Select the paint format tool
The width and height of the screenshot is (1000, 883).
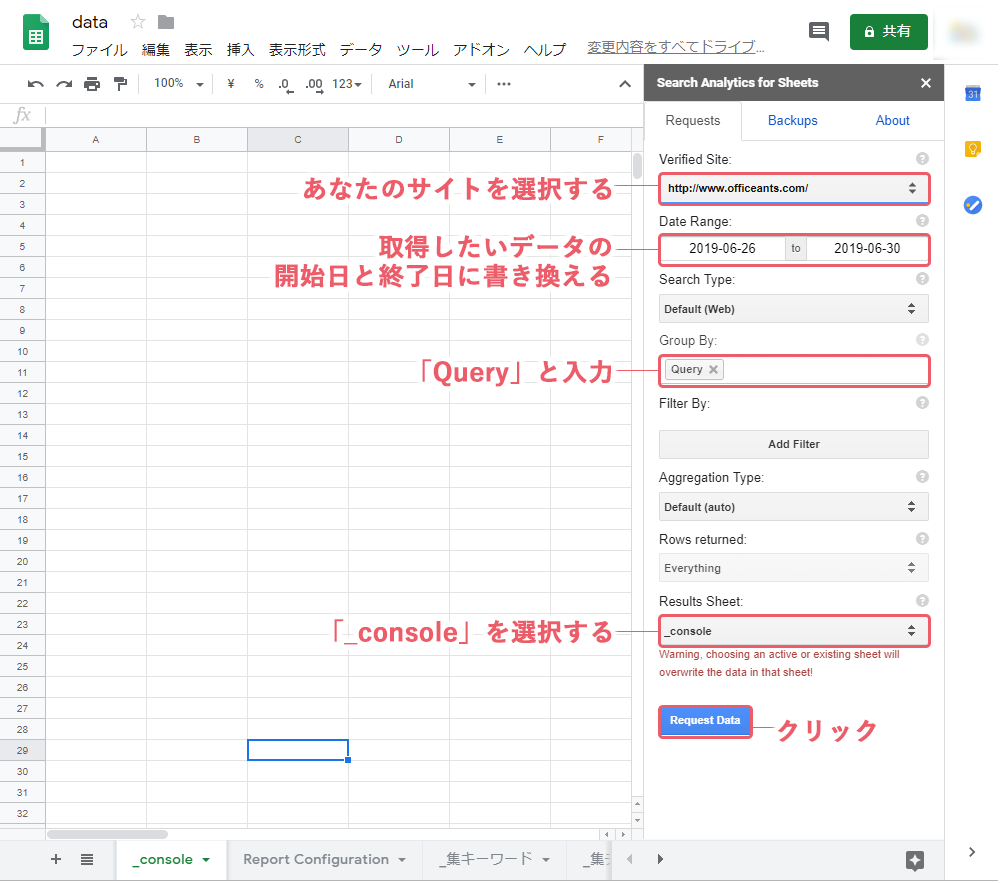(120, 84)
